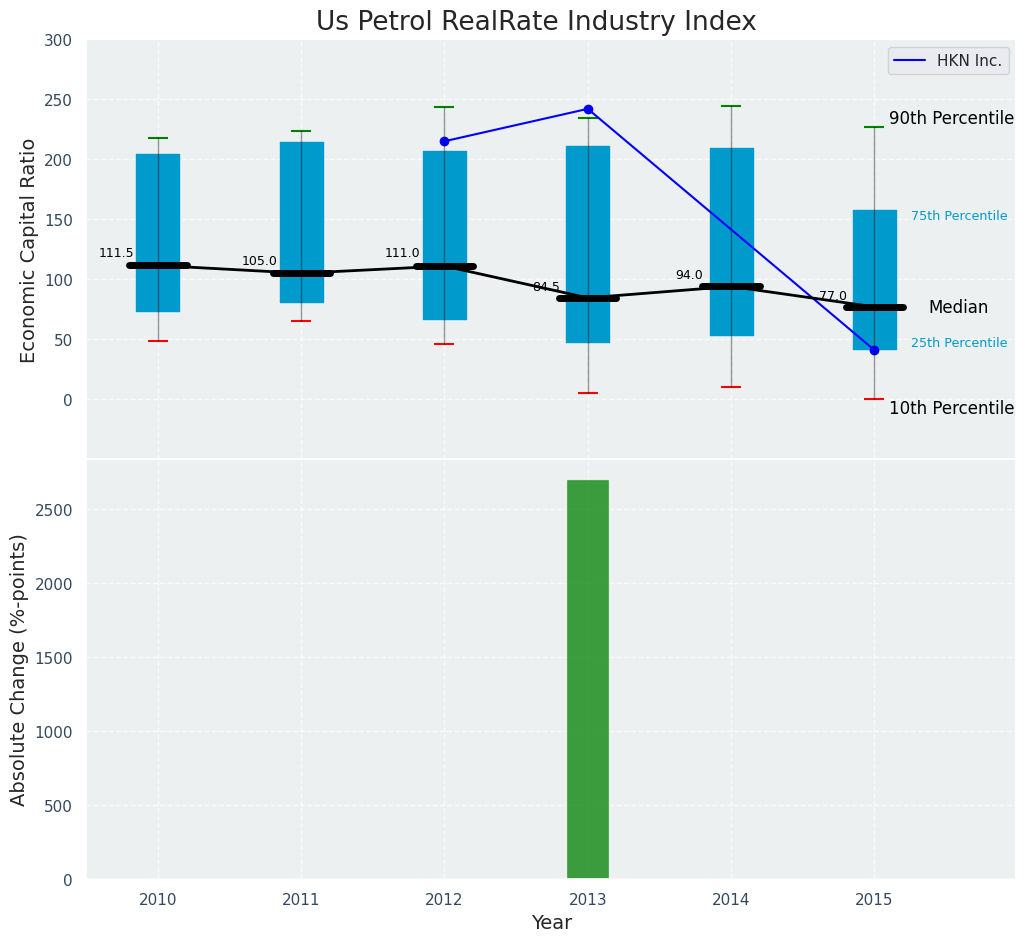Viewport: 1026px width, 942px height.
Task: Click the green absolute change bar for 2013
Action: (x=588, y=679)
